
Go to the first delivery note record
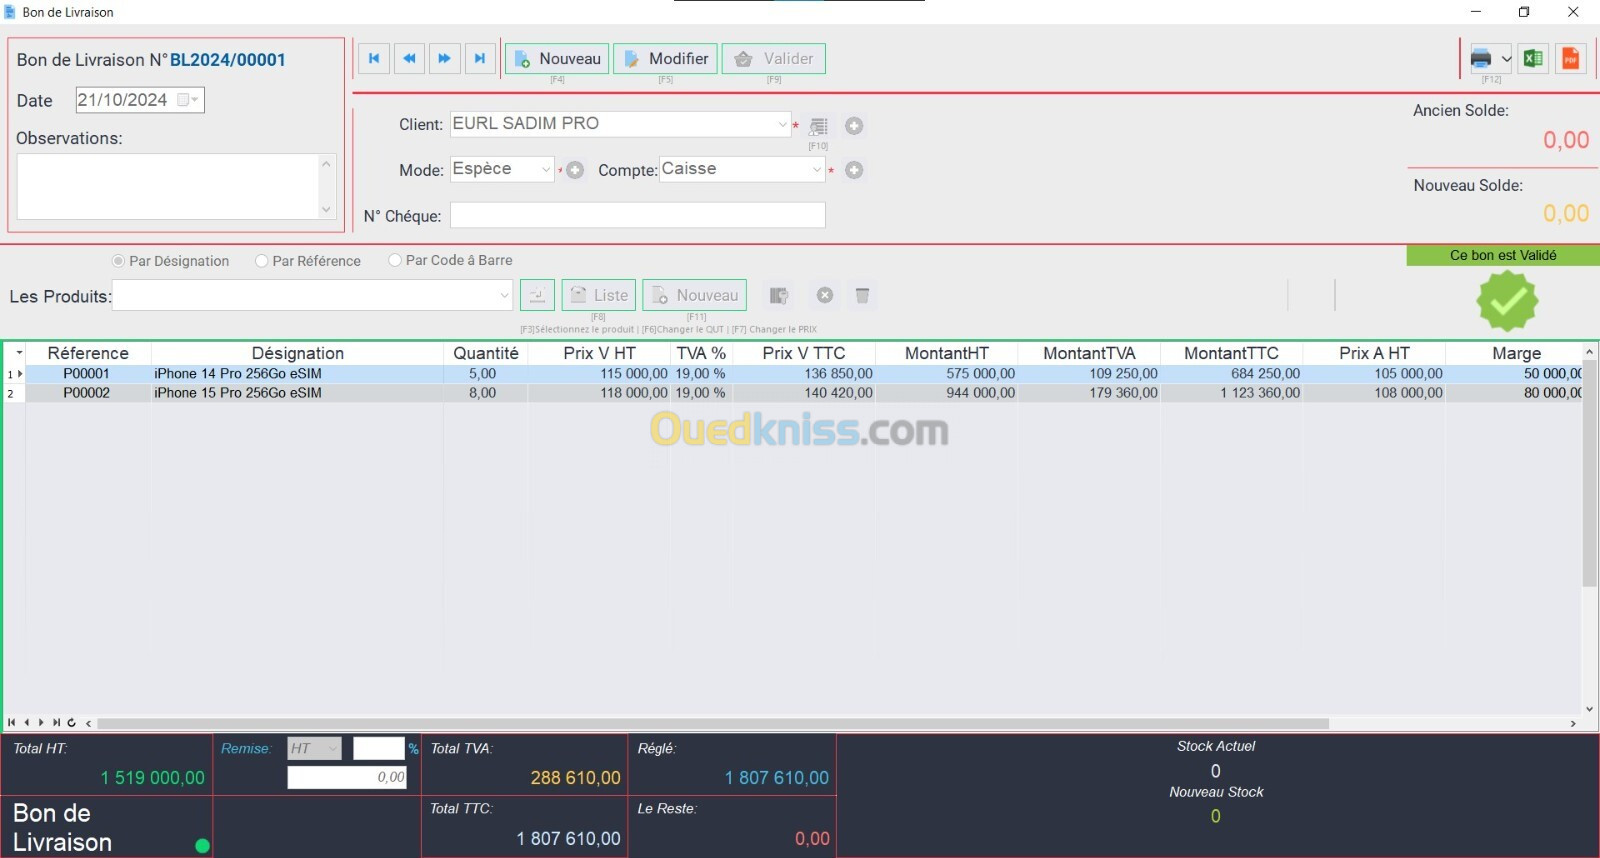click(x=374, y=58)
